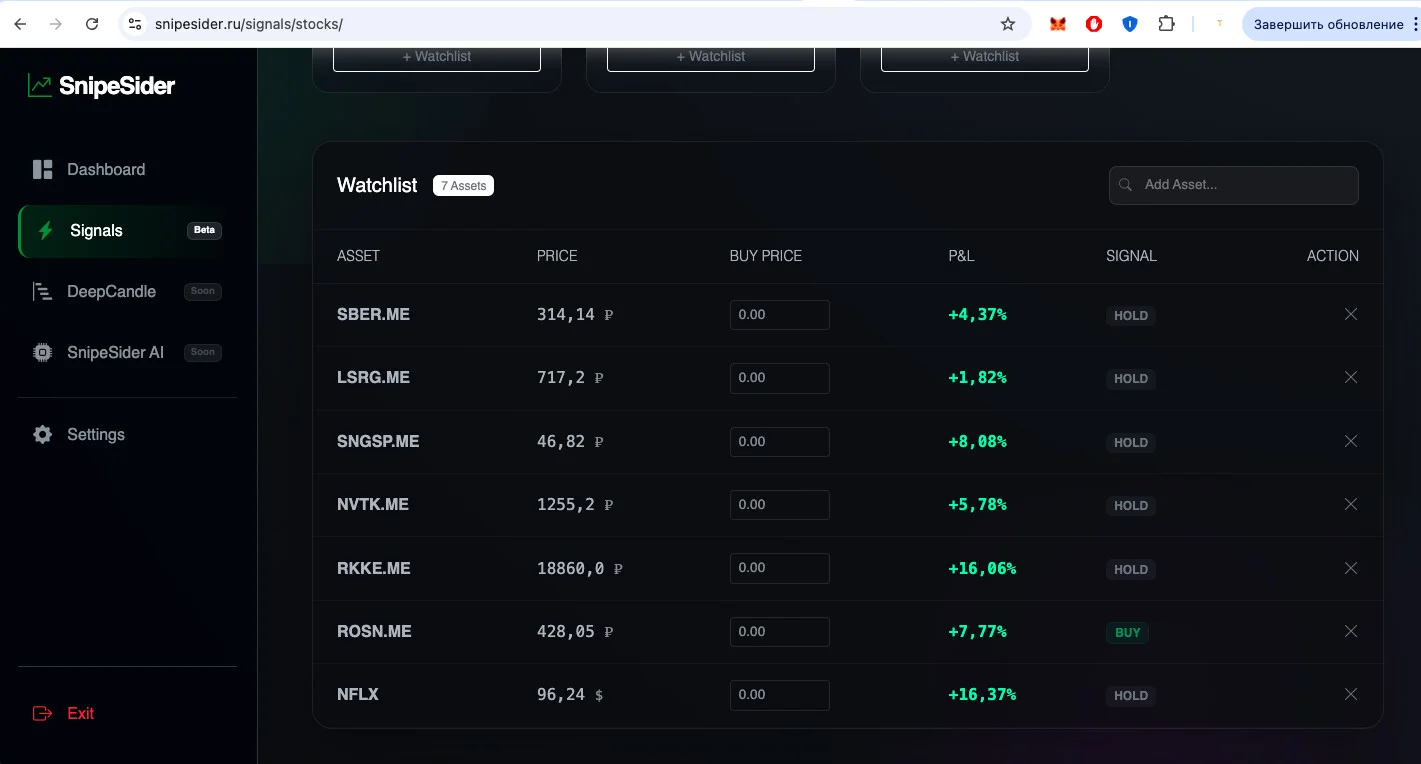The width and height of the screenshot is (1421, 764).
Task: Click the 96,24 $ price
Action: pyautogui.click(x=570, y=694)
